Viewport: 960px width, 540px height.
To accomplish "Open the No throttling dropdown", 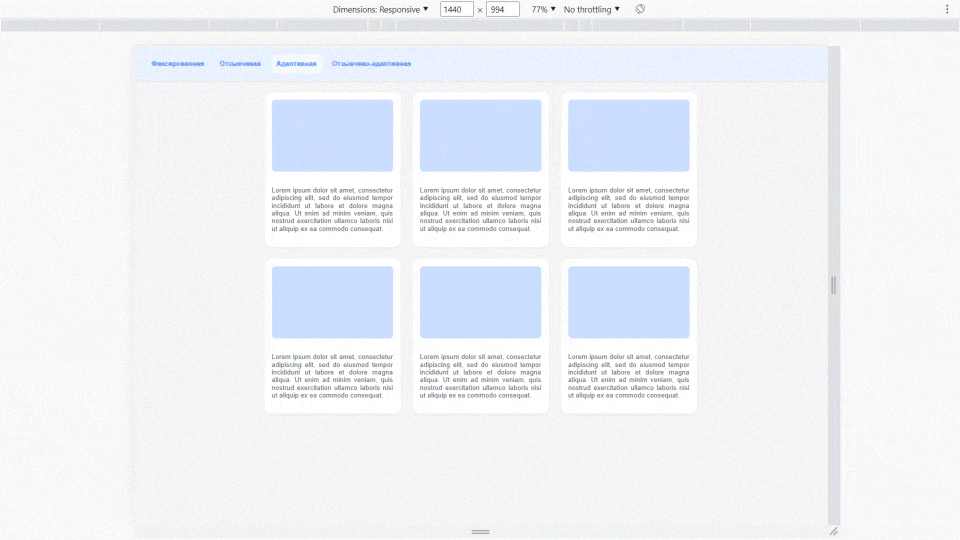I will click(x=591, y=9).
